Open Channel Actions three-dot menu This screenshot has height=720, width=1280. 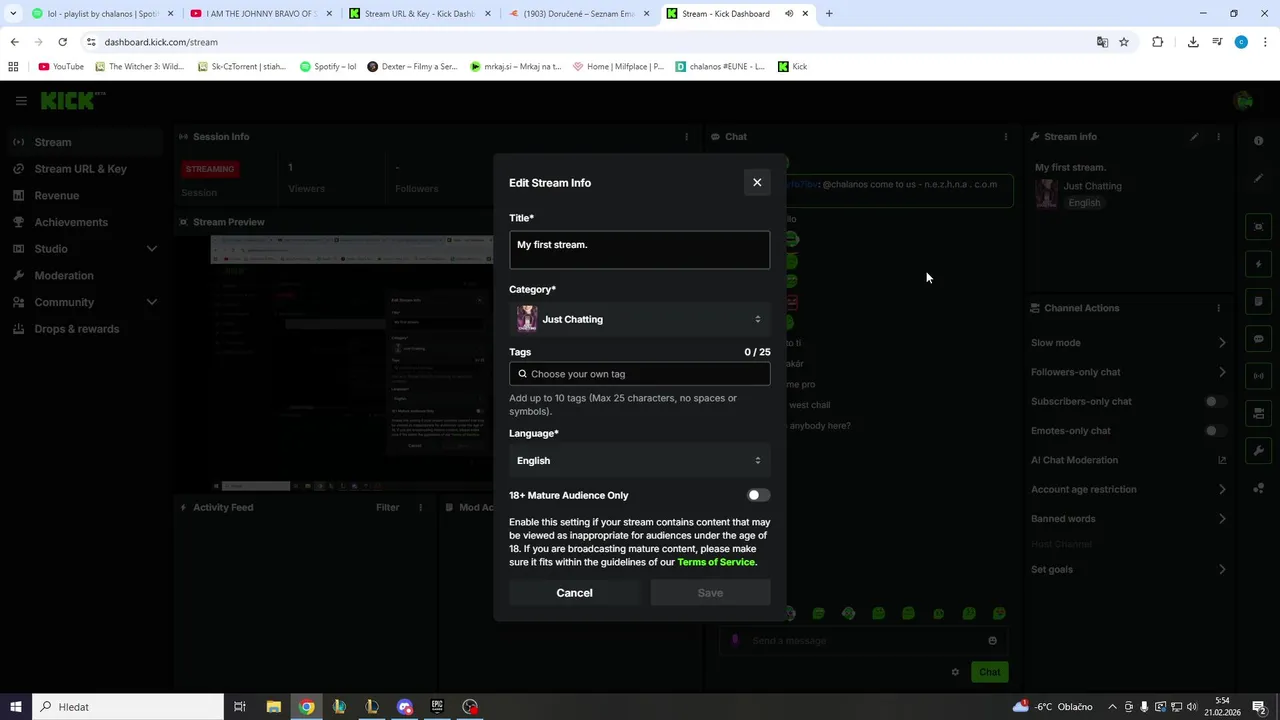(1218, 308)
